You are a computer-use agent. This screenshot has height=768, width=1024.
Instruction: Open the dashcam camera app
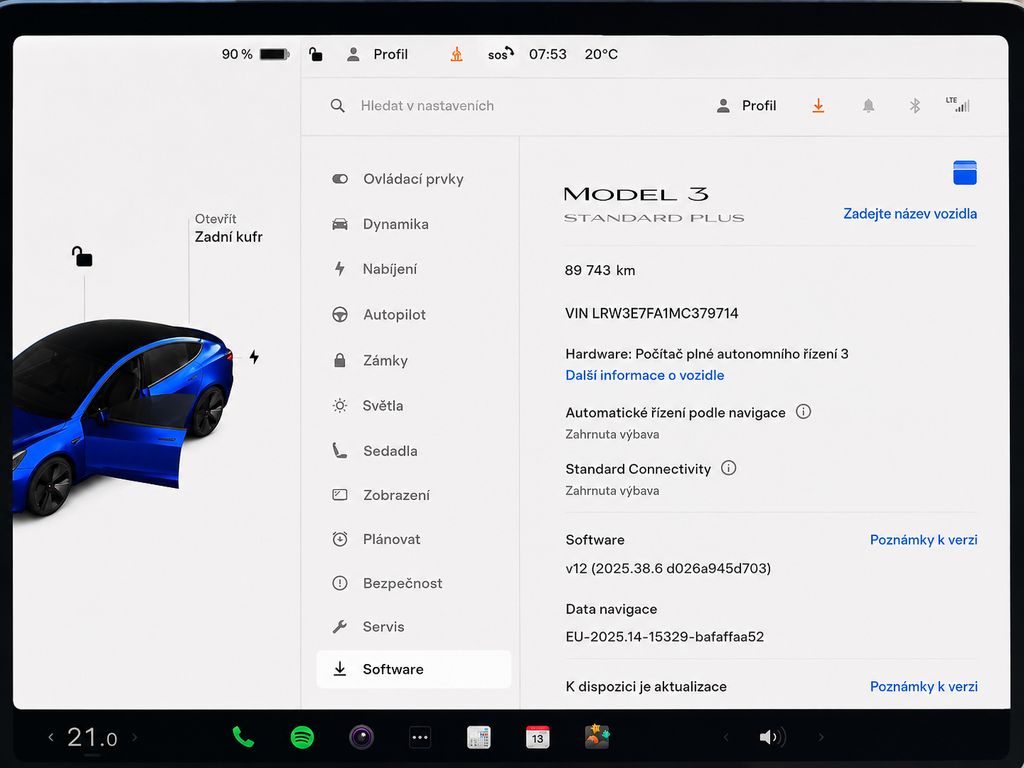361,737
